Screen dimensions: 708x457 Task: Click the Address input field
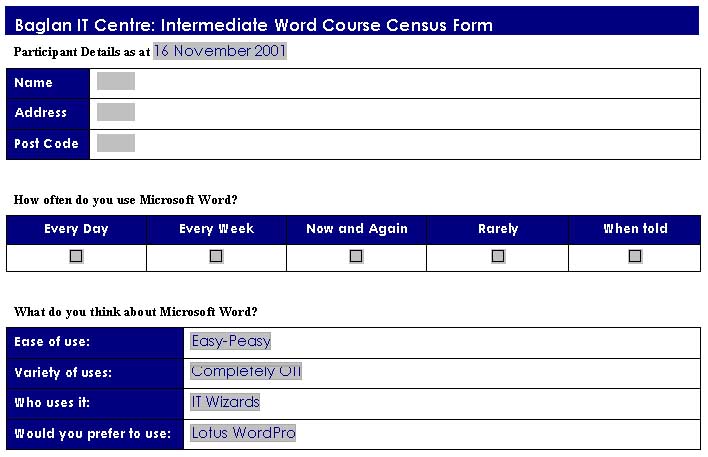116,112
